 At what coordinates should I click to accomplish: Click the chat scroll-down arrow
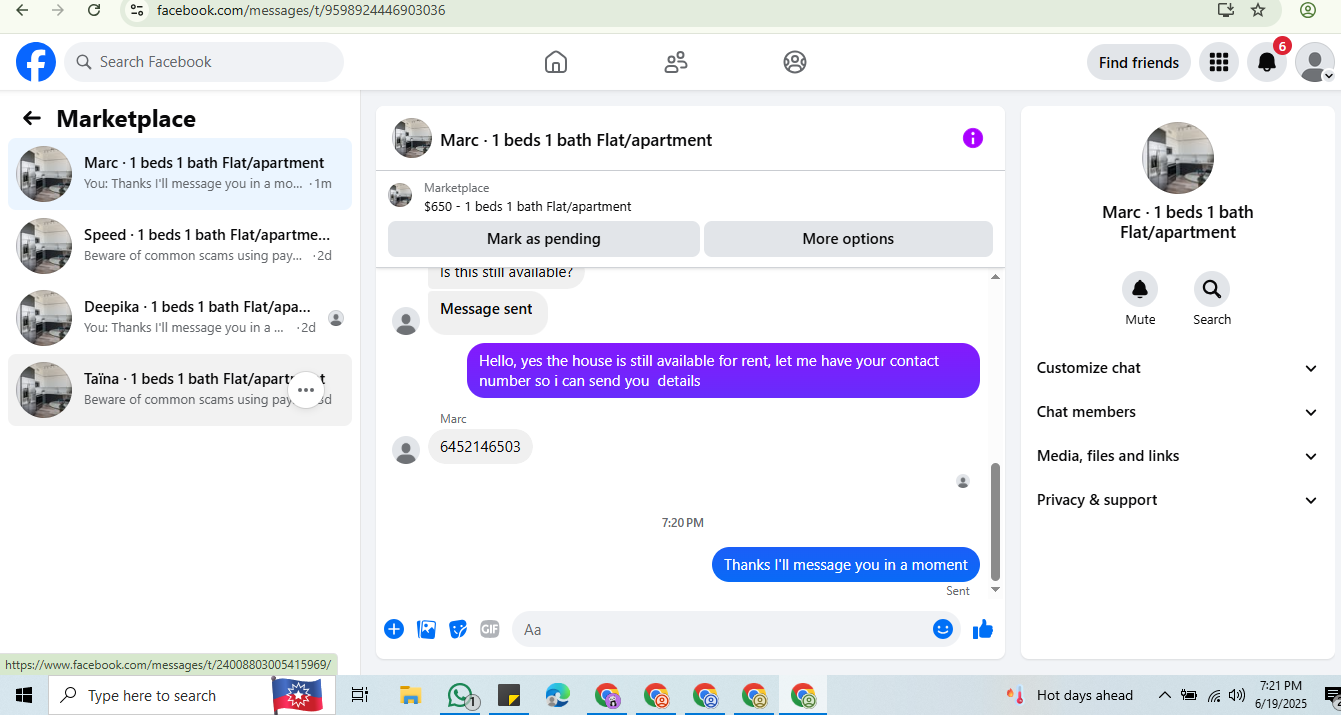(994, 590)
